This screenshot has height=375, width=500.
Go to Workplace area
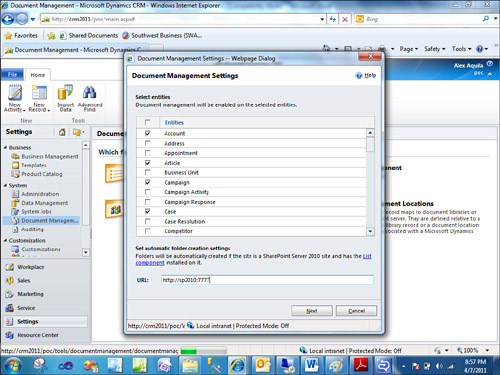[30, 267]
